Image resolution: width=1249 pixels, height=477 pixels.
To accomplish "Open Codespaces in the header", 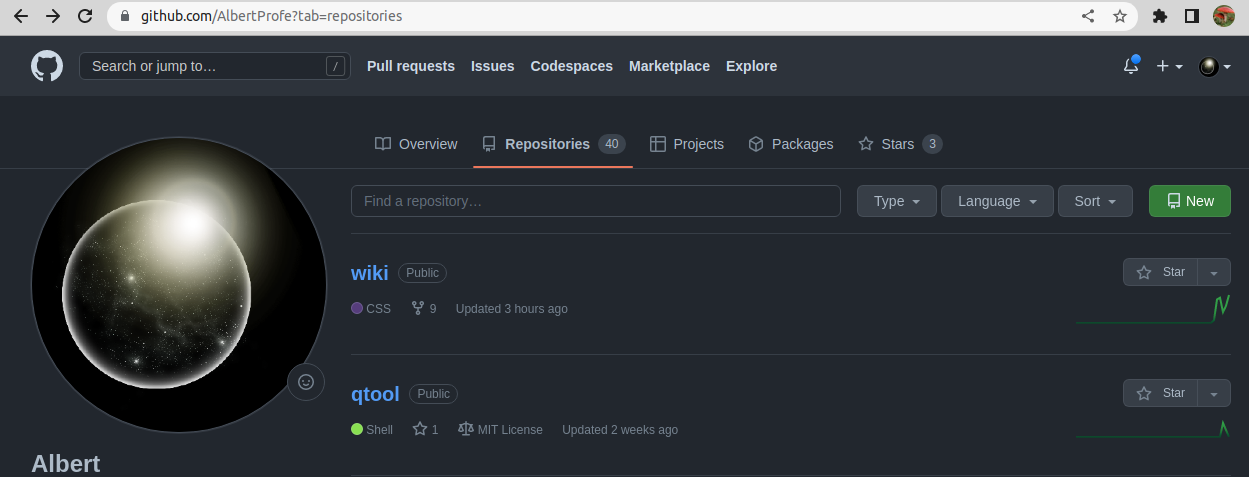I will [571, 66].
